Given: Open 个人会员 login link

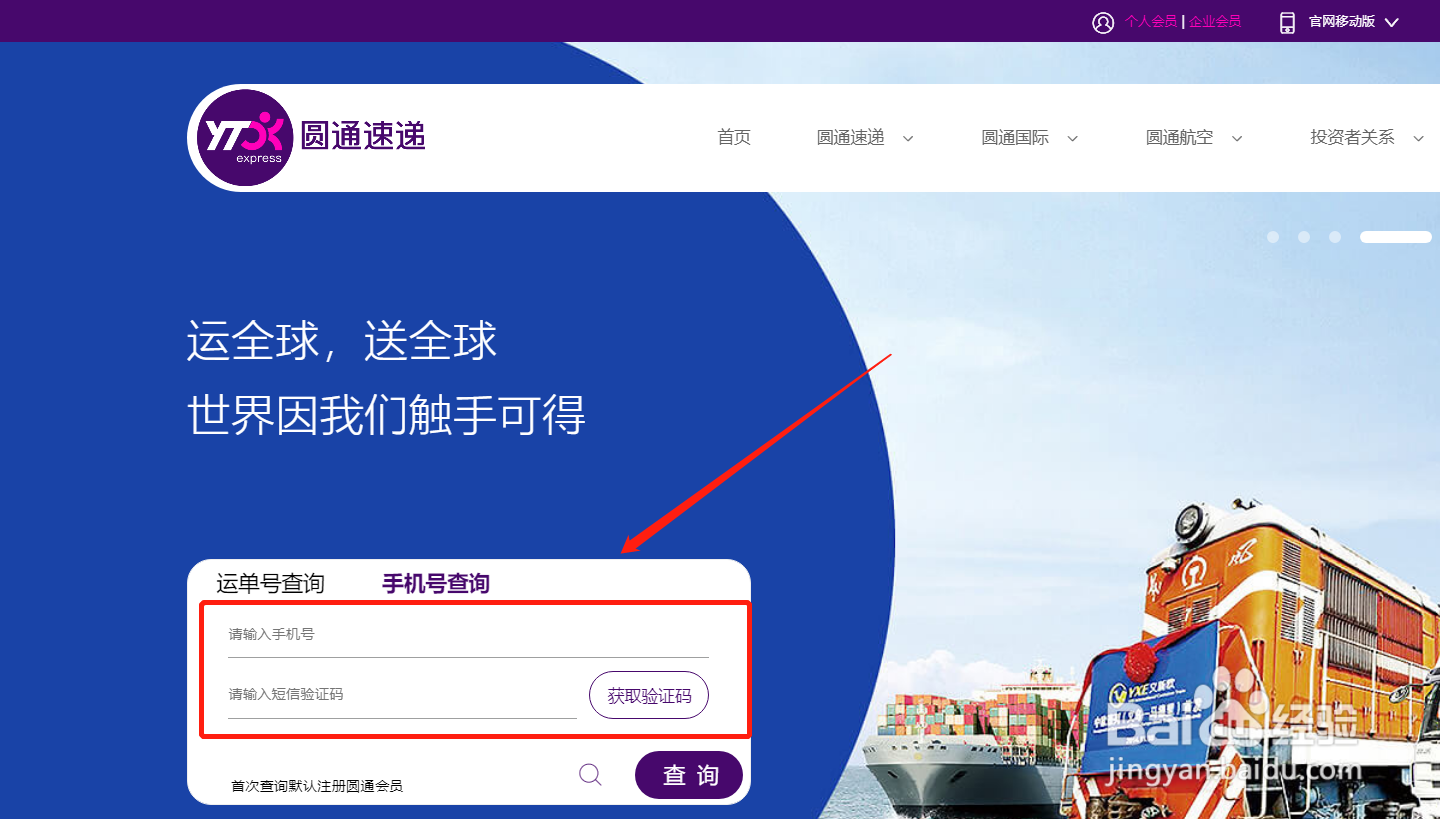Looking at the screenshot, I should tap(1151, 22).
